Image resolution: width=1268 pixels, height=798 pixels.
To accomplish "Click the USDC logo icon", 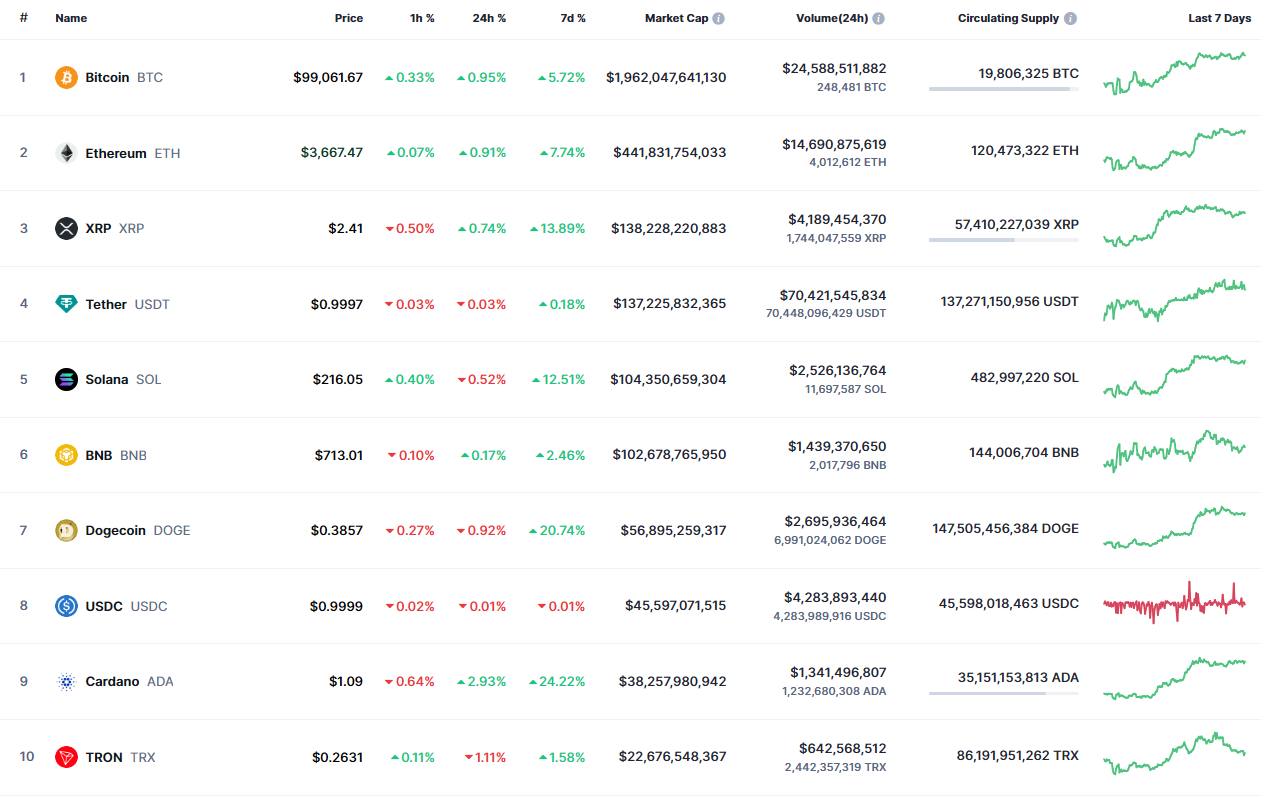I will 66,606.
